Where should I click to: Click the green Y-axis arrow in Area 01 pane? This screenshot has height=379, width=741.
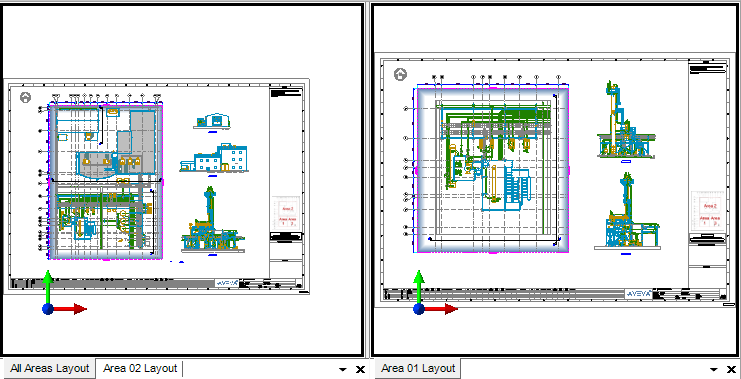click(418, 286)
